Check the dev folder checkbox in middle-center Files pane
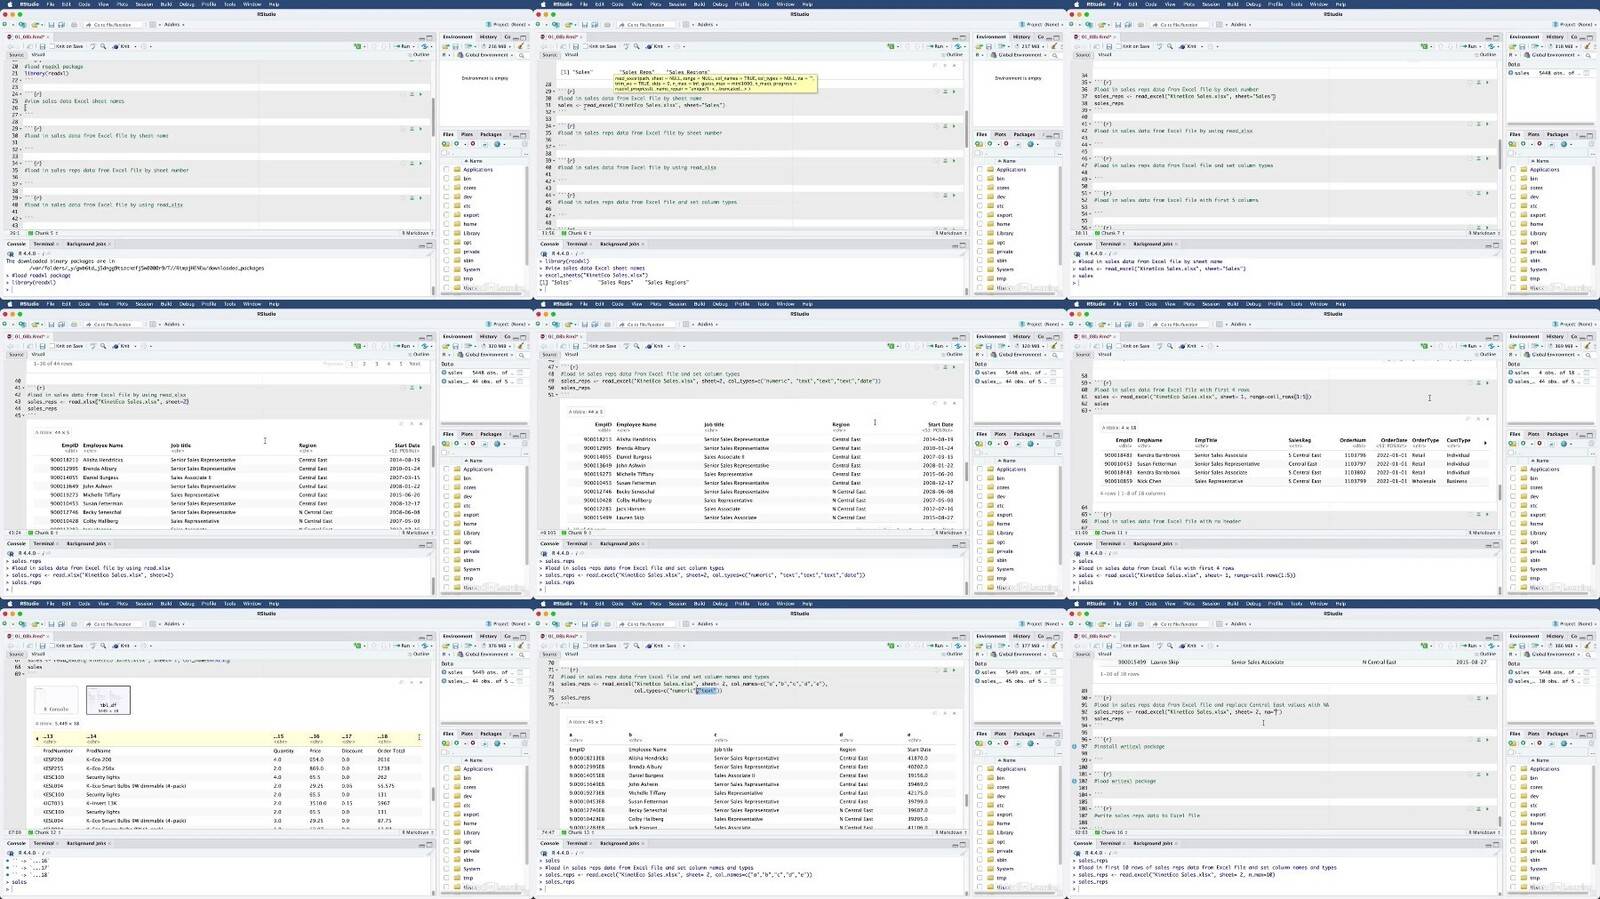Image resolution: width=1600 pixels, height=899 pixels. click(979, 496)
